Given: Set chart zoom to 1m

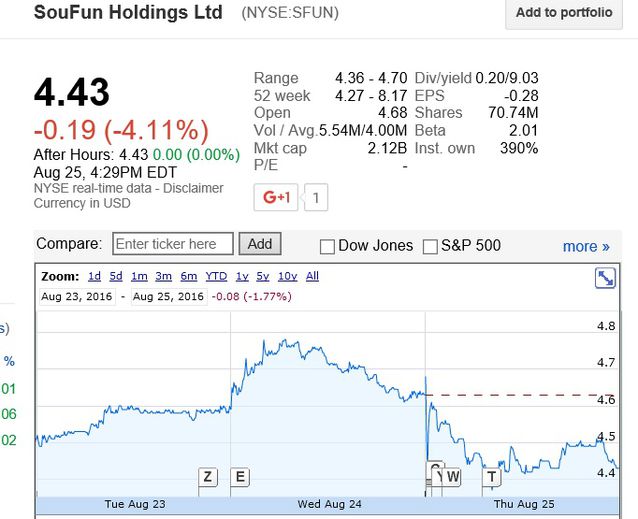Looking at the screenshot, I should (x=139, y=276).
